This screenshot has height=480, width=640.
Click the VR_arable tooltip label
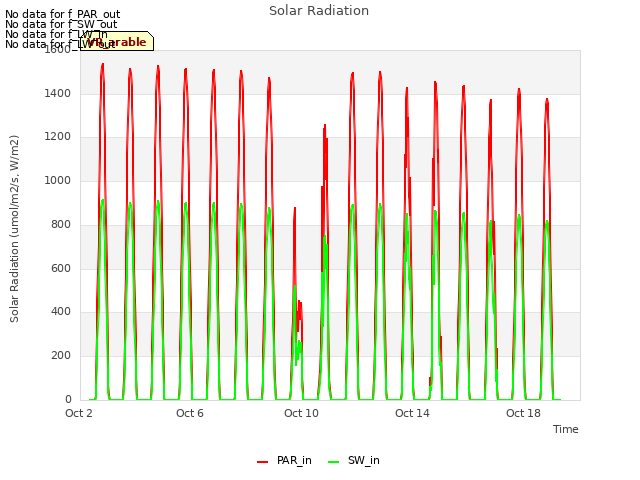117,42
